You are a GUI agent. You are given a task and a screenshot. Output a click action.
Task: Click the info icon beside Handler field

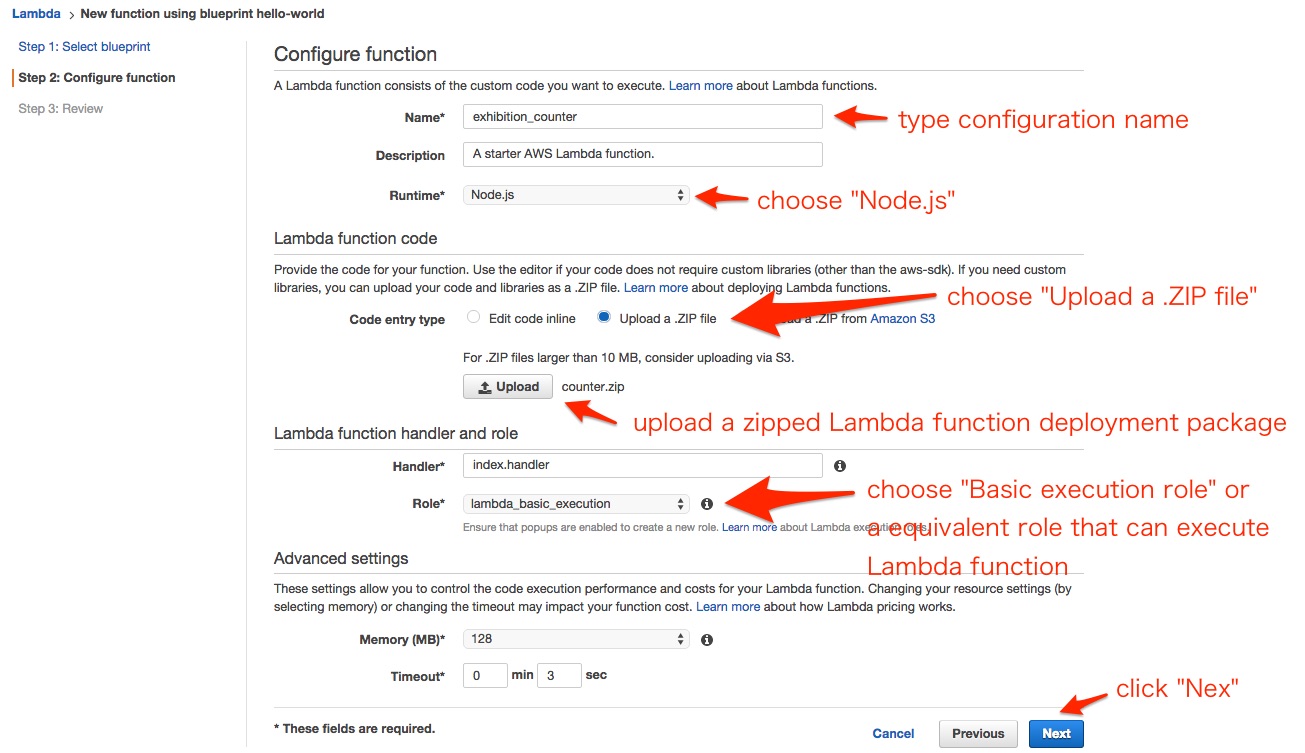(840, 466)
